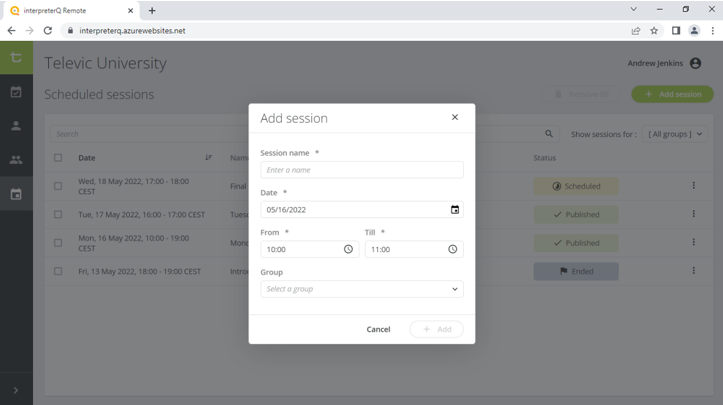Click the From time field 10:00
The height and width of the screenshot is (405, 723).
click(x=309, y=249)
